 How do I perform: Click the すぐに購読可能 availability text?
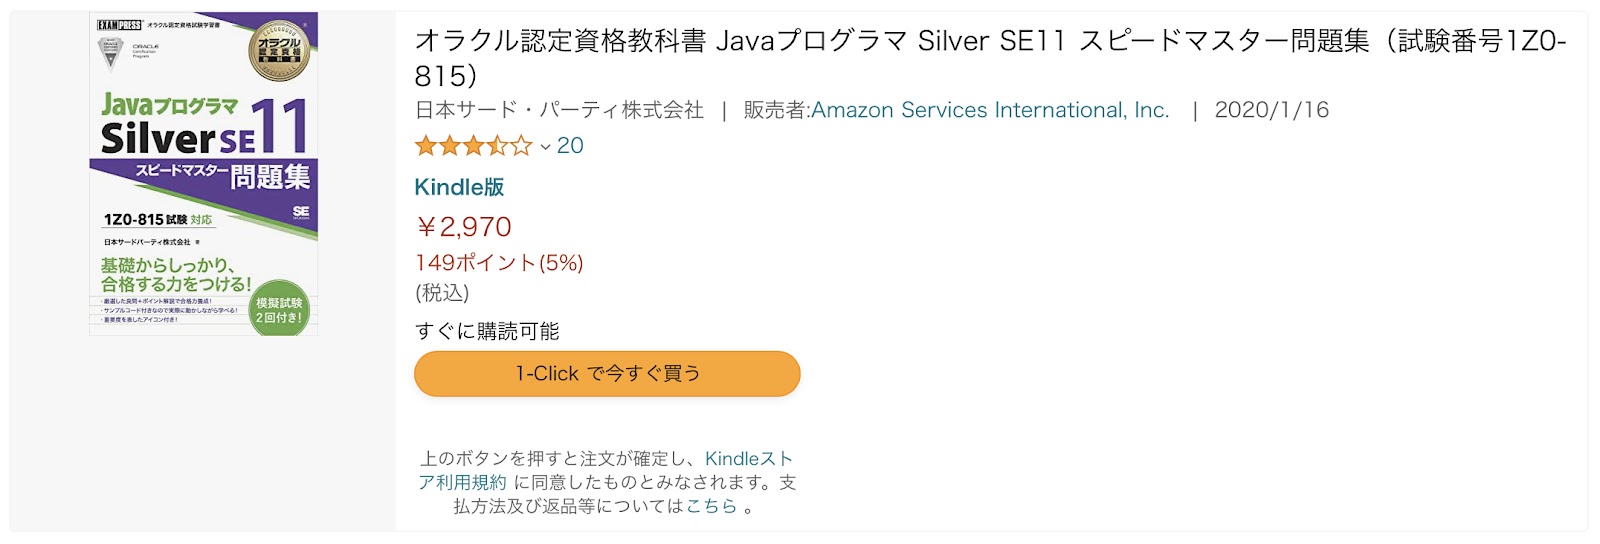tap(487, 331)
